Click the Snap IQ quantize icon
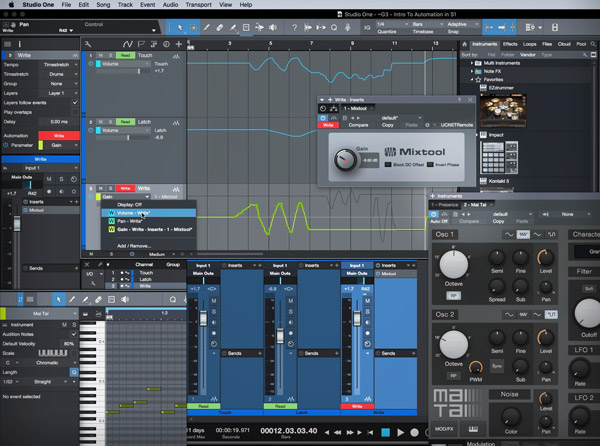Image resolution: width=600 pixels, height=446 pixels. coord(367,28)
